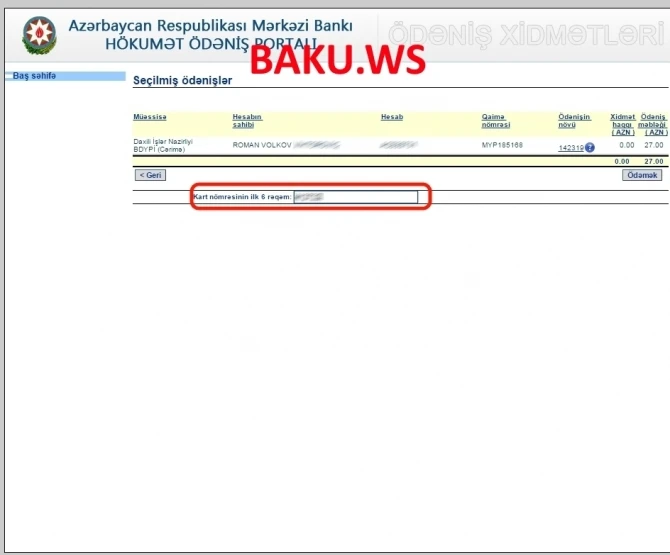Viewport: 670px width, 555px height.
Task: Click the blue help question mark icon
Action: coord(590,147)
